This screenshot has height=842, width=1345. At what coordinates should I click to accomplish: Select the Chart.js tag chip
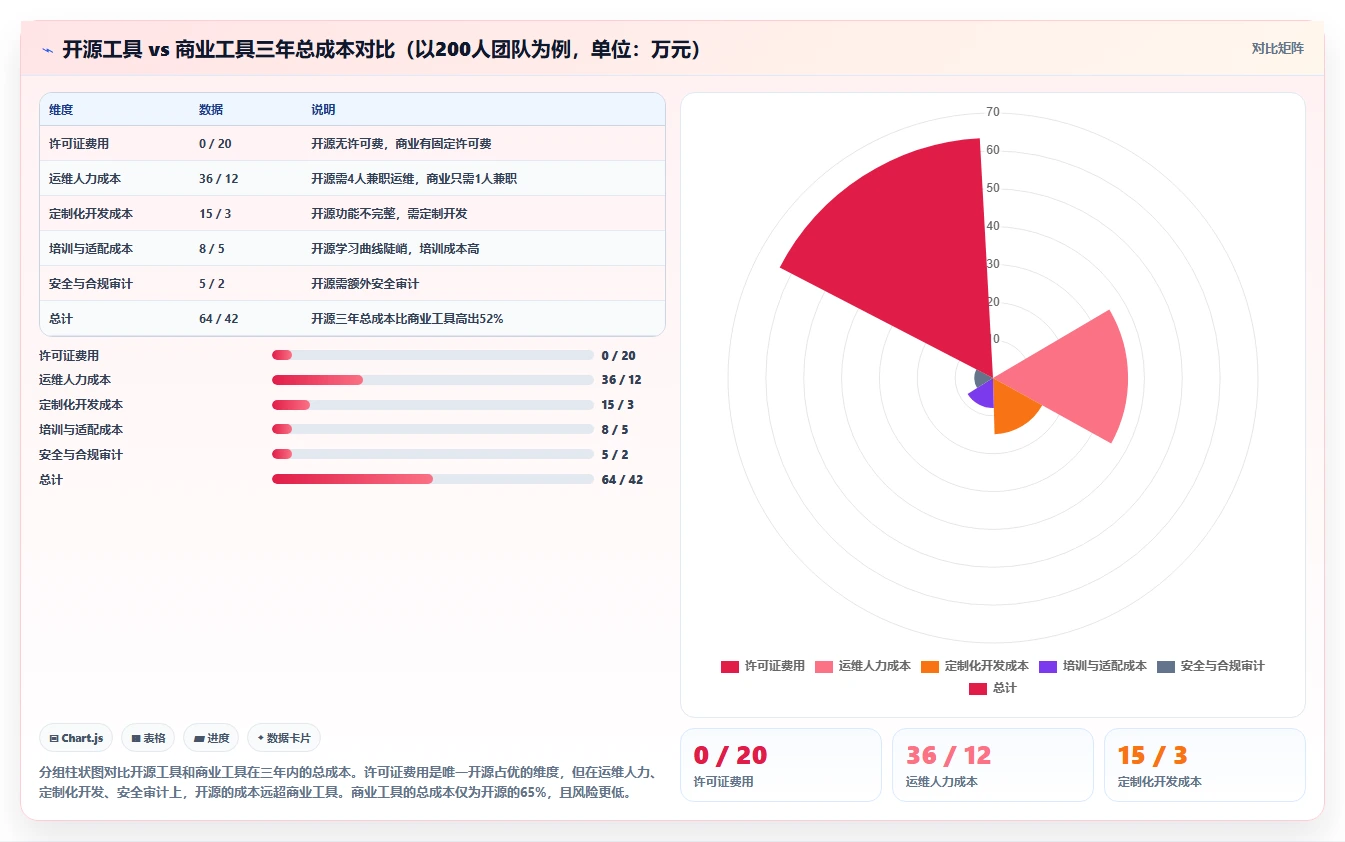pyautogui.click(x=76, y=738)
